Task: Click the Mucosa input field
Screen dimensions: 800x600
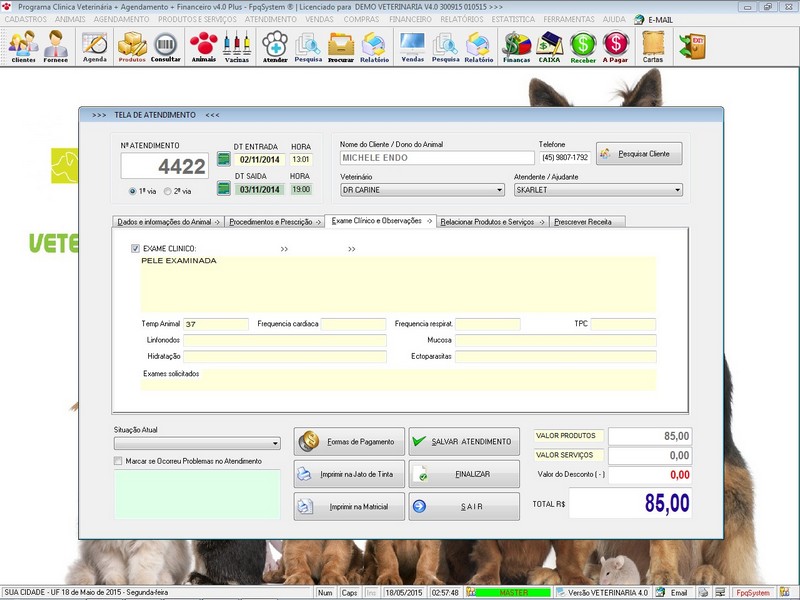Action: click(556, 340)
